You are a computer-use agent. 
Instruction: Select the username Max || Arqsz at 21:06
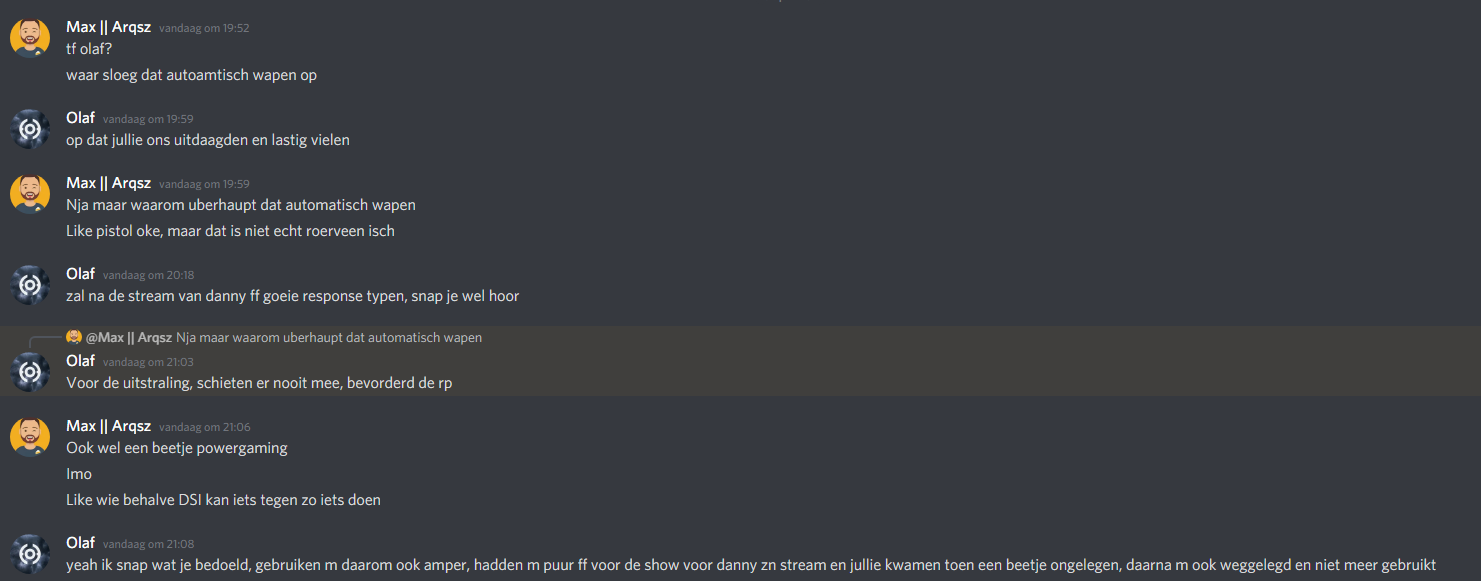[x=109, y=426]
